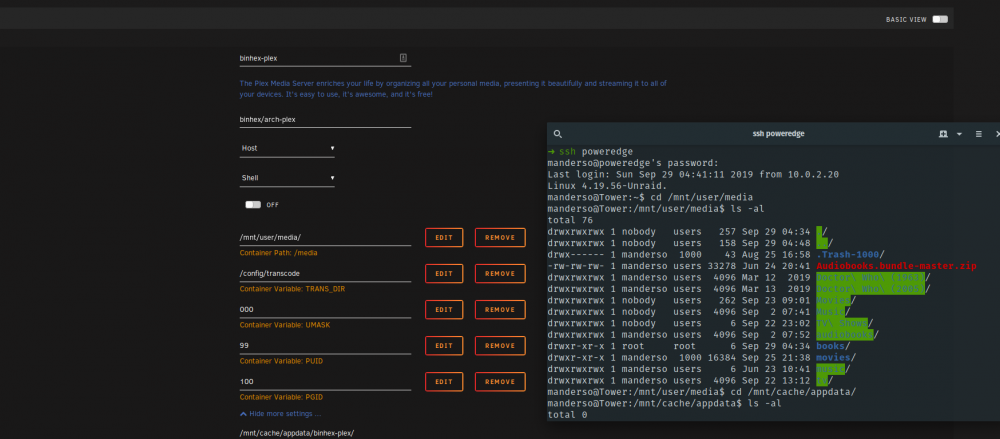This screenshot has height=439, width=1000.
Task: Remove the PGID variable
Action: [500, 382]
